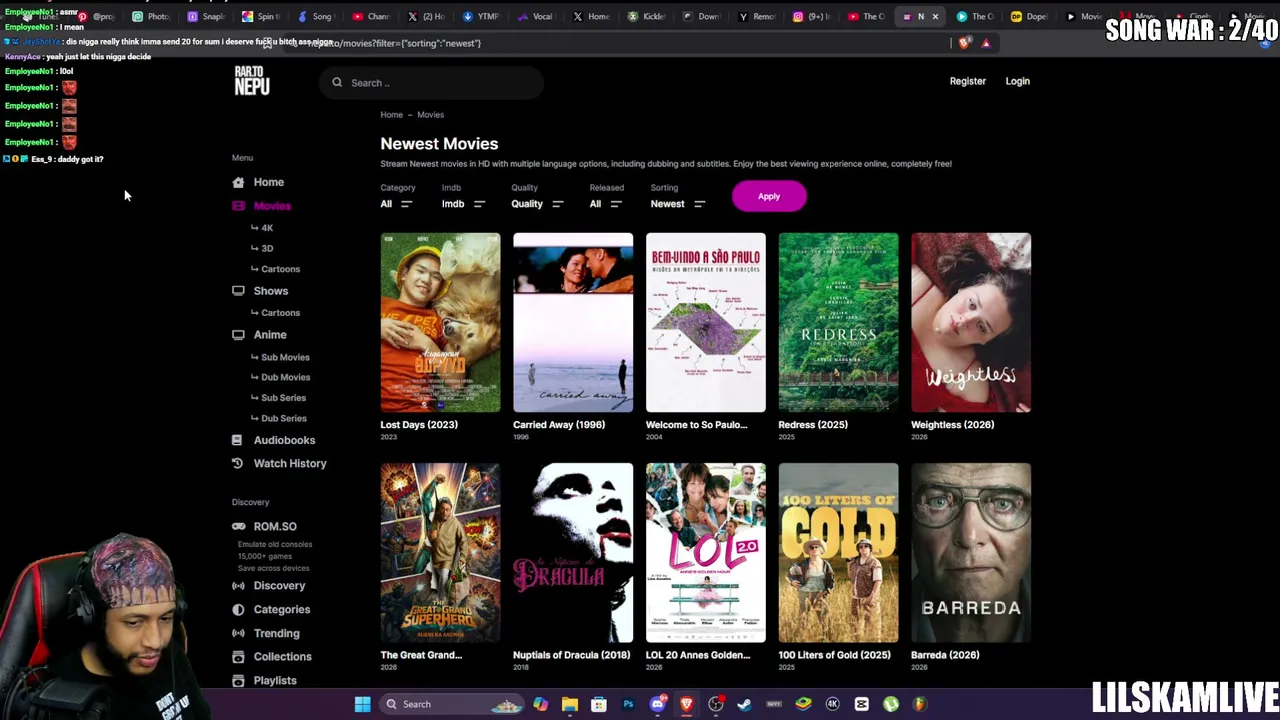Open the Barreda (2026) poster
Image resolution: width=1280 pixels, height=720 pixels.
pos(971,553)
